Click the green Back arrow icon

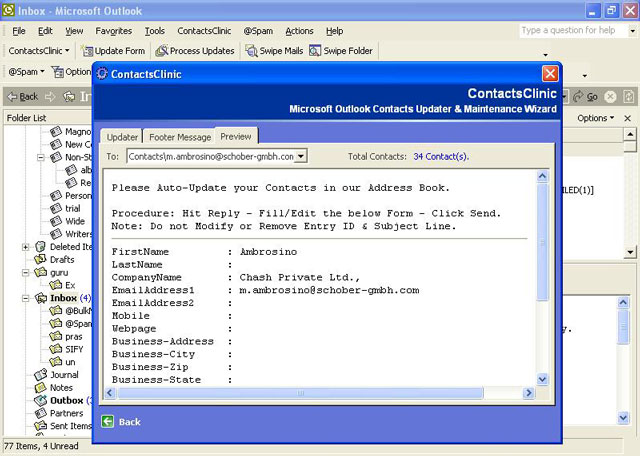point(108,421)
